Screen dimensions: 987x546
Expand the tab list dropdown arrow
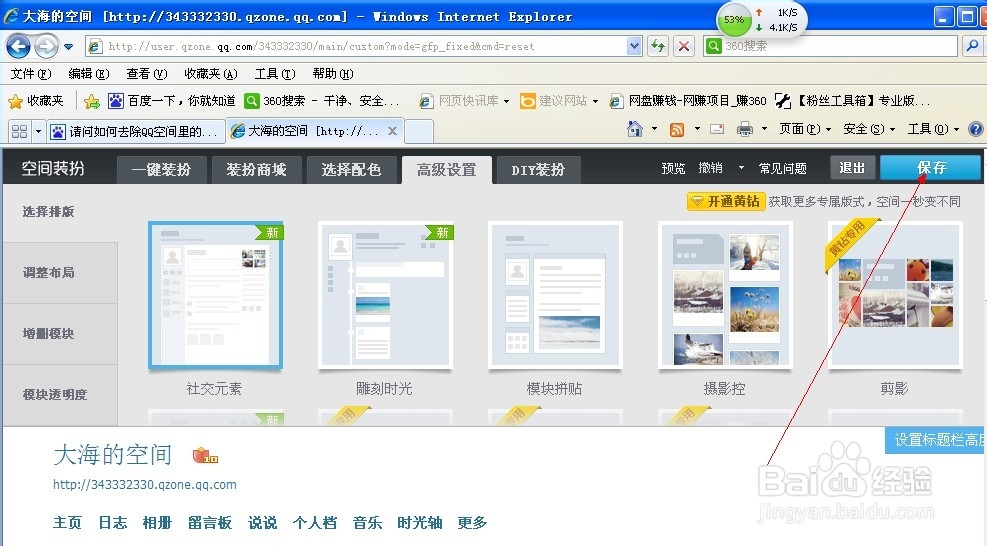tap(38, 132)
